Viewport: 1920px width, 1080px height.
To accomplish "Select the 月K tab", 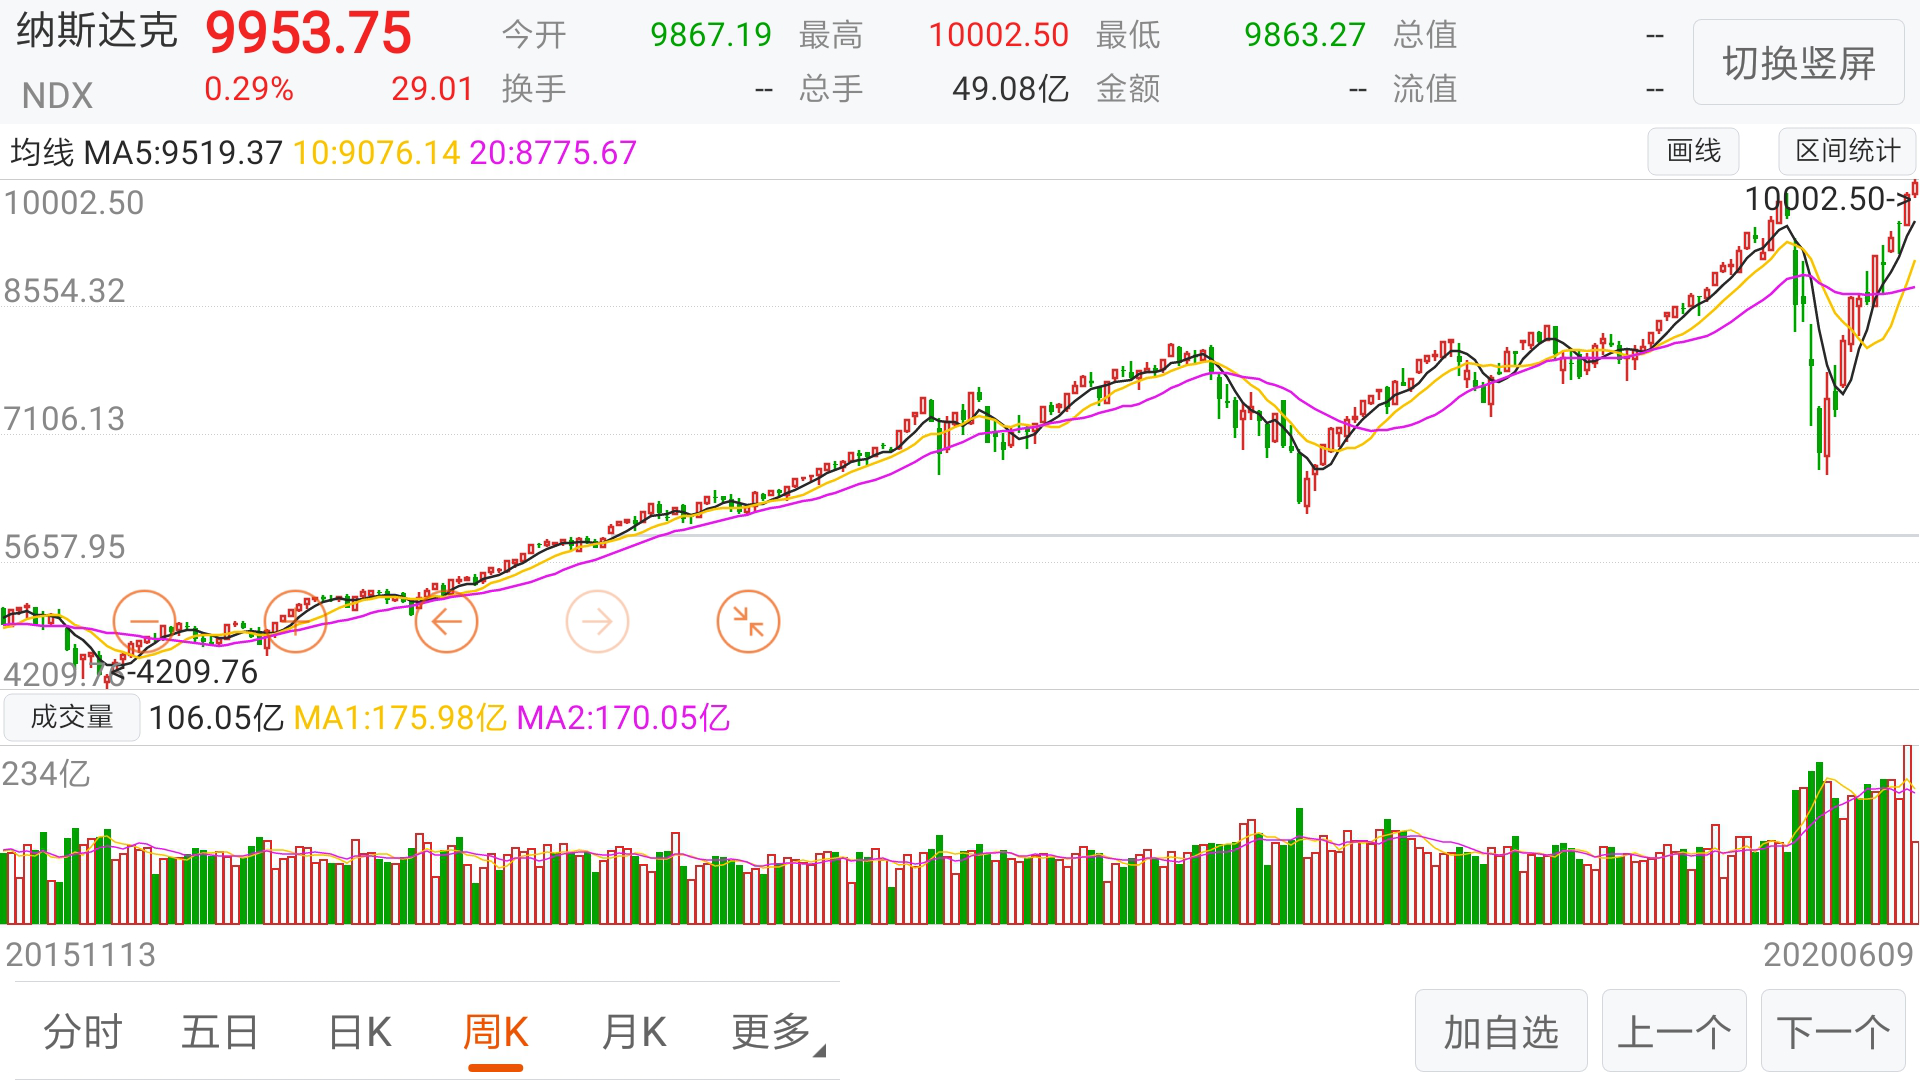I will click(x=634, y=1032).
